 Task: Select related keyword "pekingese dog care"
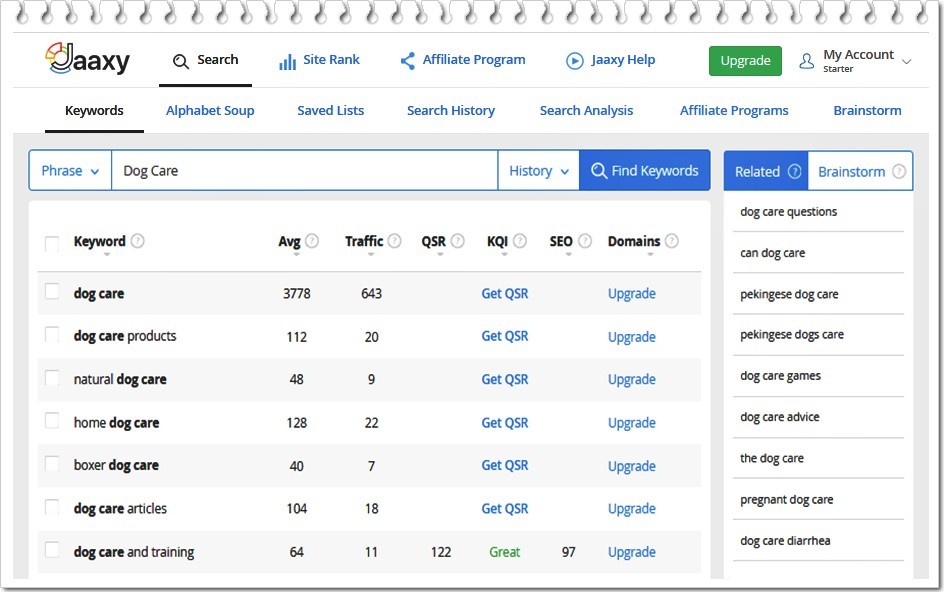tap(789, 294)
